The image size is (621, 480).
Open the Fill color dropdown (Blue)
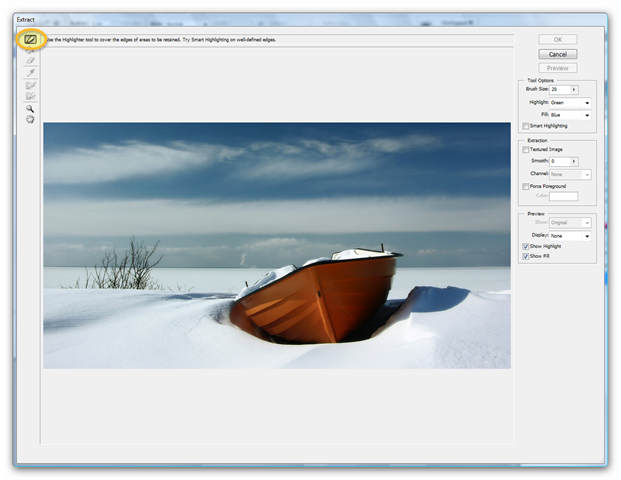point(570,115)
